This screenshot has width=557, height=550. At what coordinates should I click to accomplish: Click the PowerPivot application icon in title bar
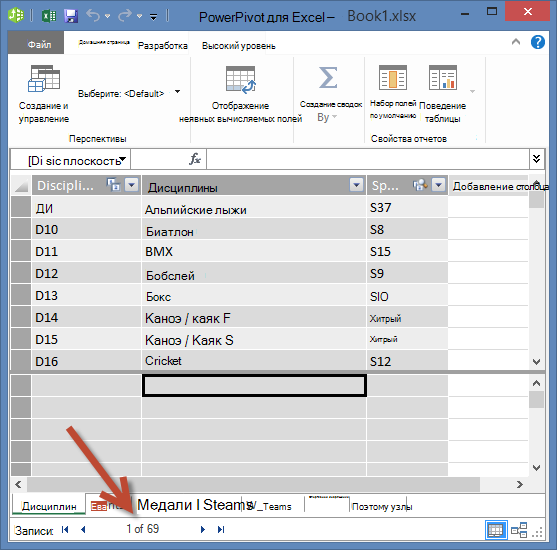(16, 15)
